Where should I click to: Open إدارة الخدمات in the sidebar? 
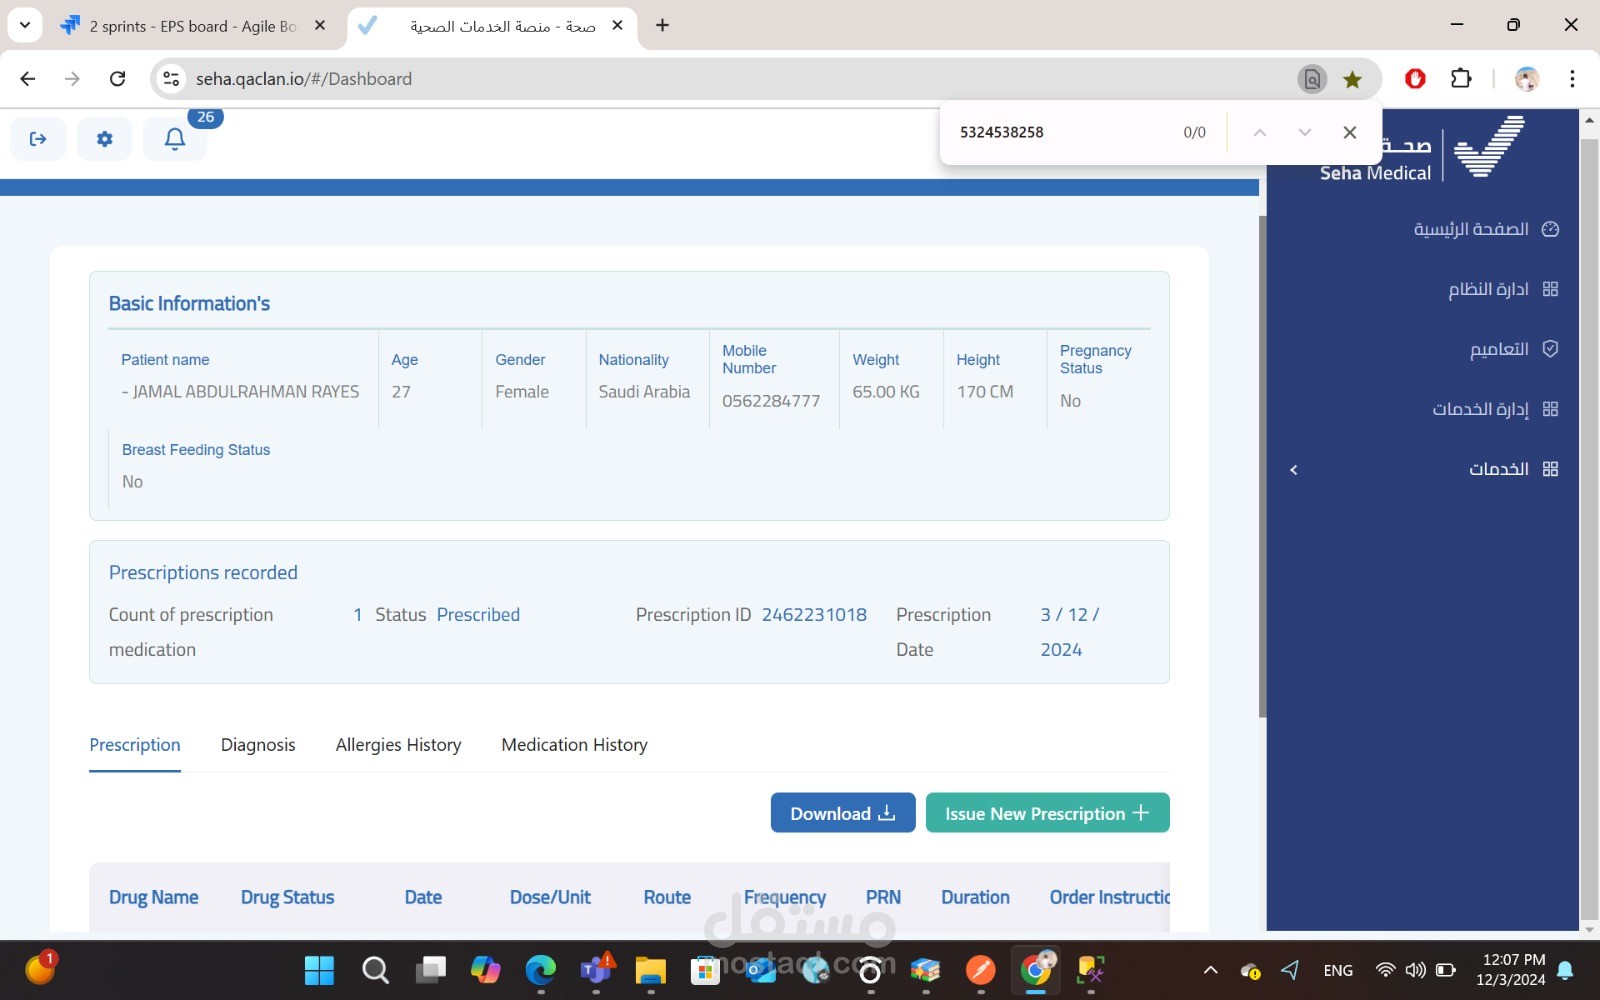point(1495,409)
